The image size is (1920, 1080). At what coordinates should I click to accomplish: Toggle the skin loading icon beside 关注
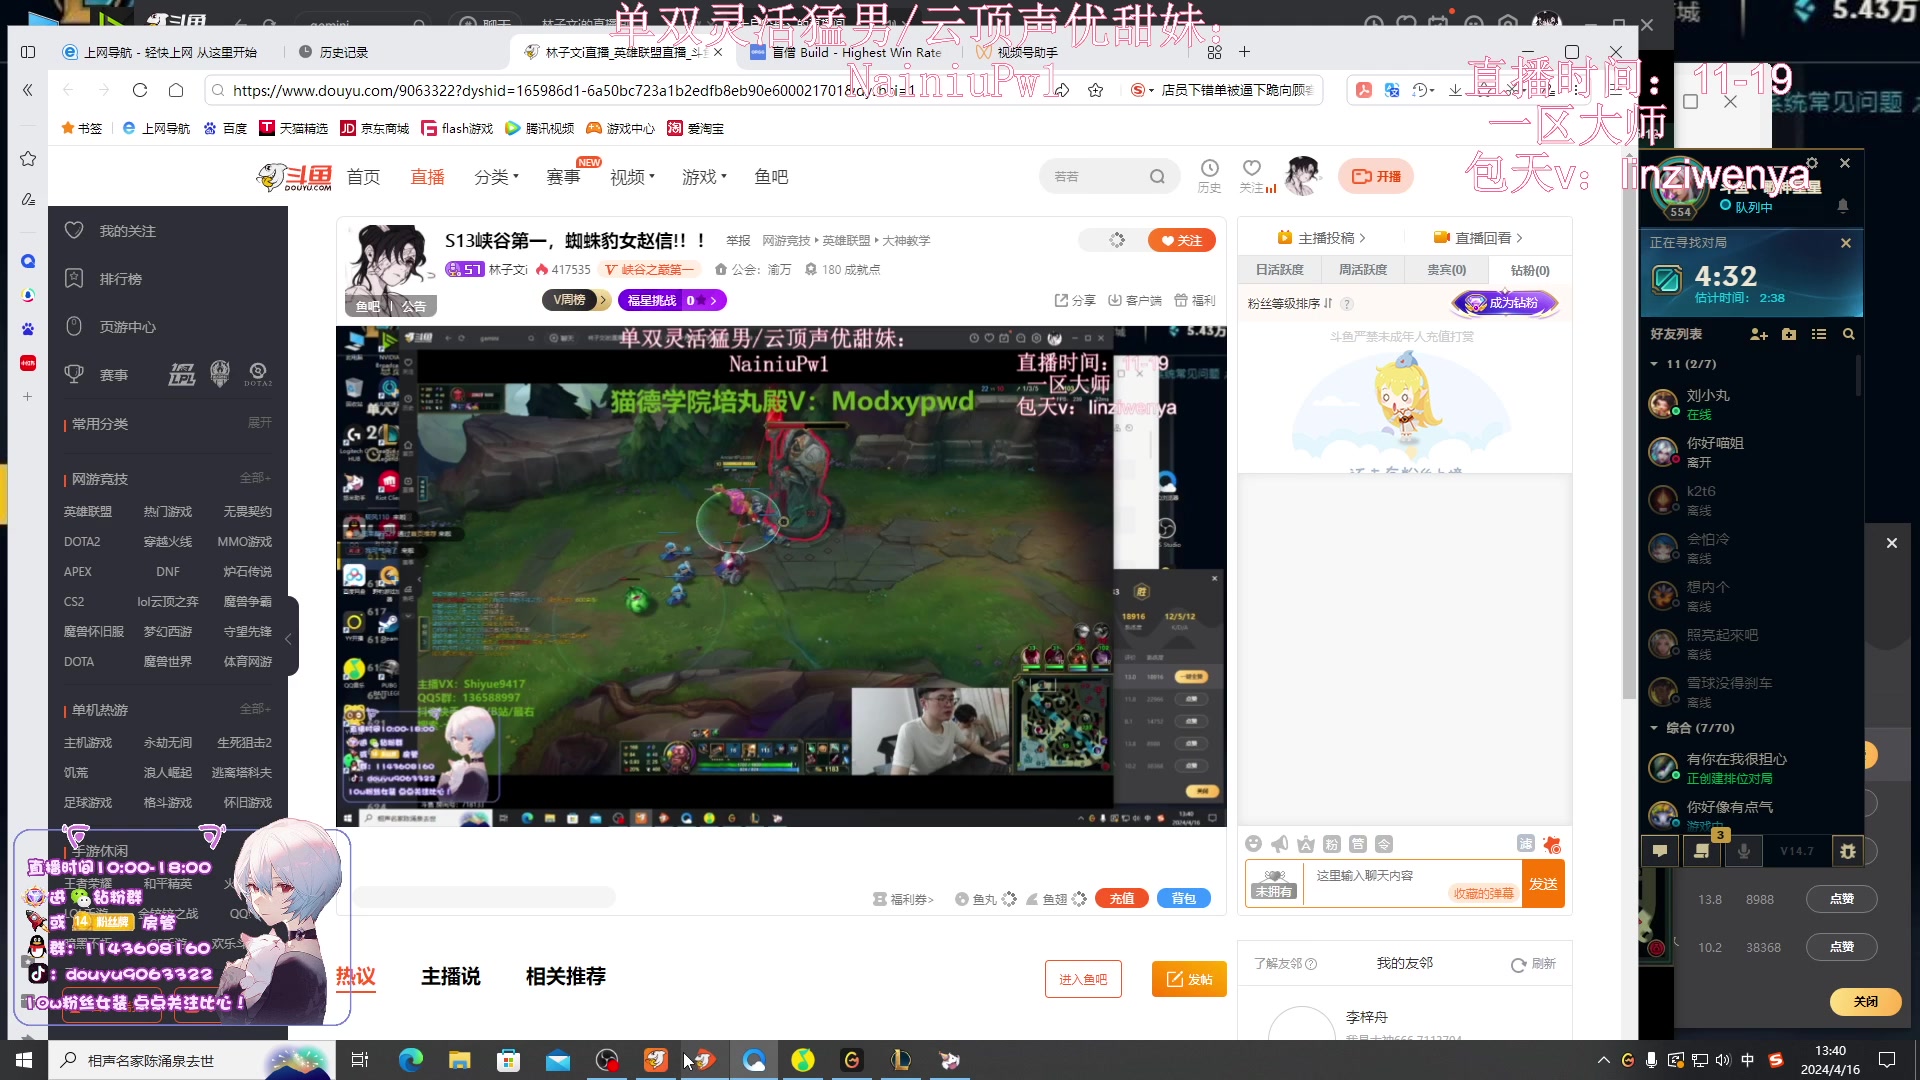pos(1117,240)
